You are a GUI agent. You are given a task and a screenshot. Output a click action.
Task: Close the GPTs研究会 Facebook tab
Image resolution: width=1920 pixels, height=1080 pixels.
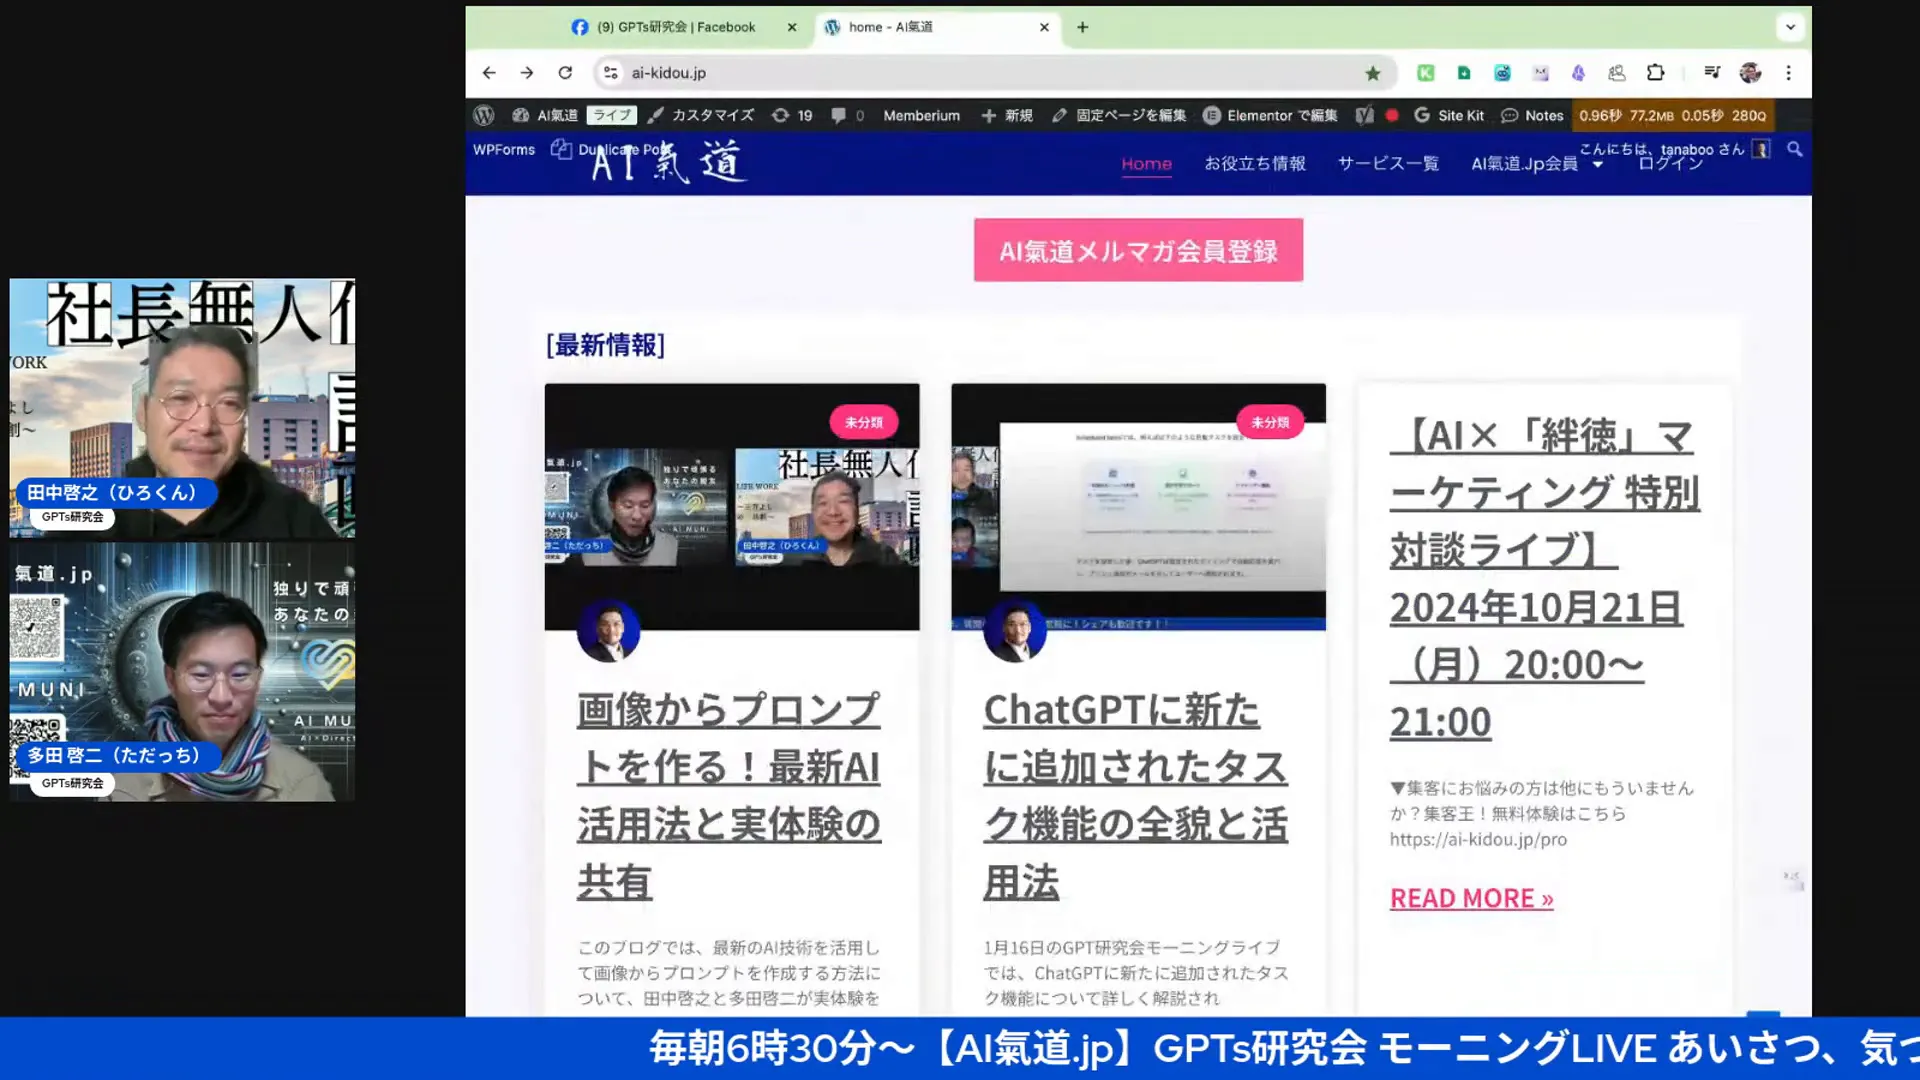(x=792, y=27)
